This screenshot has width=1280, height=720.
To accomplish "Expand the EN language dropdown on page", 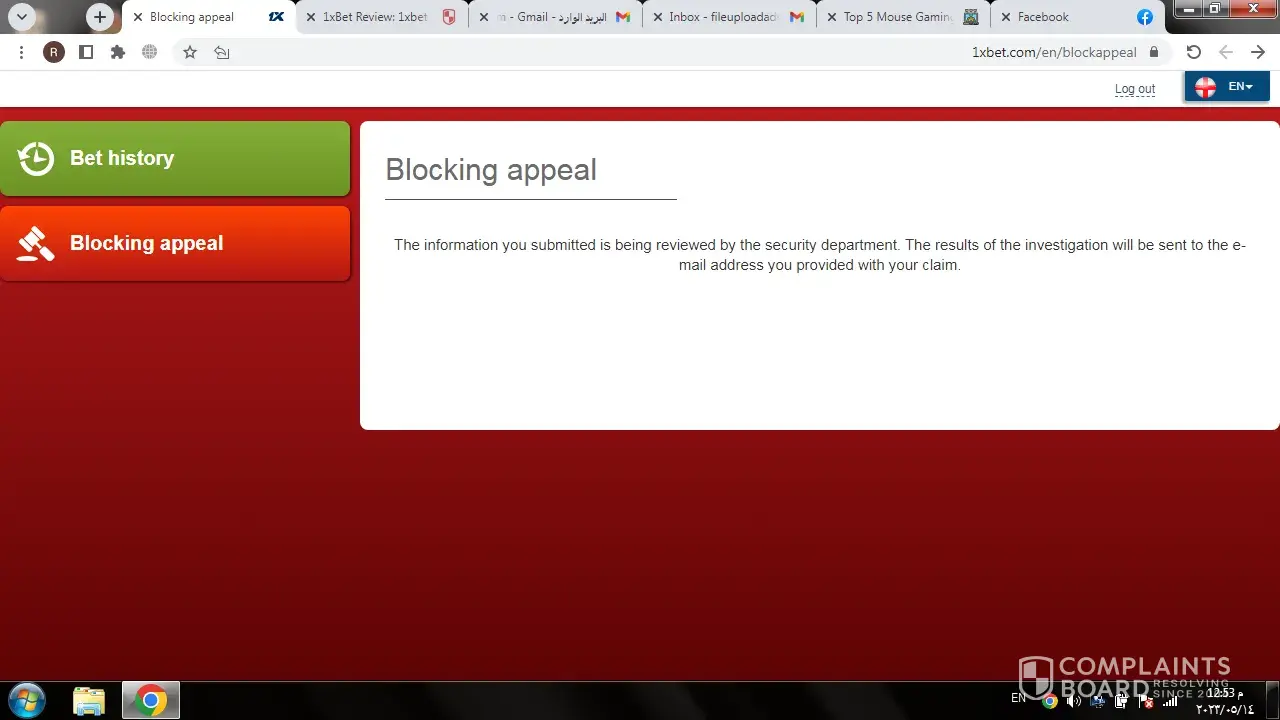I will pos(1227,87).
